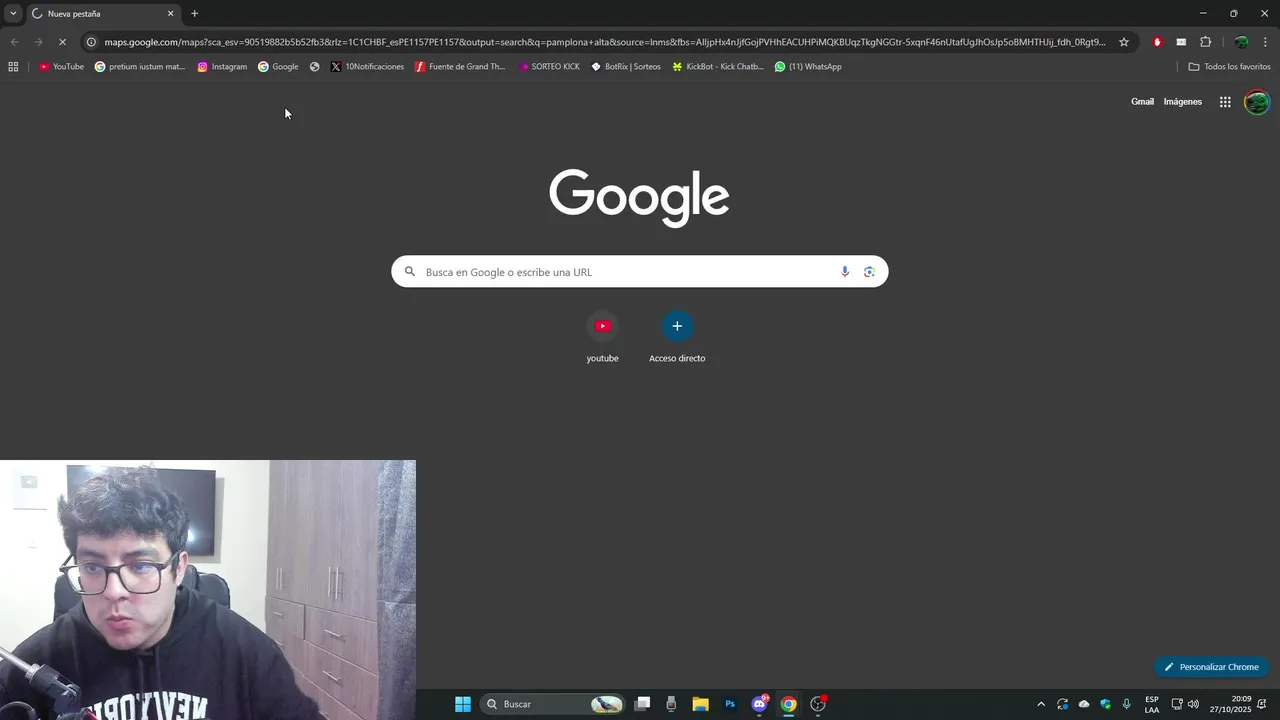This screenshot has width=1280, height=720.
Task: Start voice search with microphone icon
Action: click(845, 272)
